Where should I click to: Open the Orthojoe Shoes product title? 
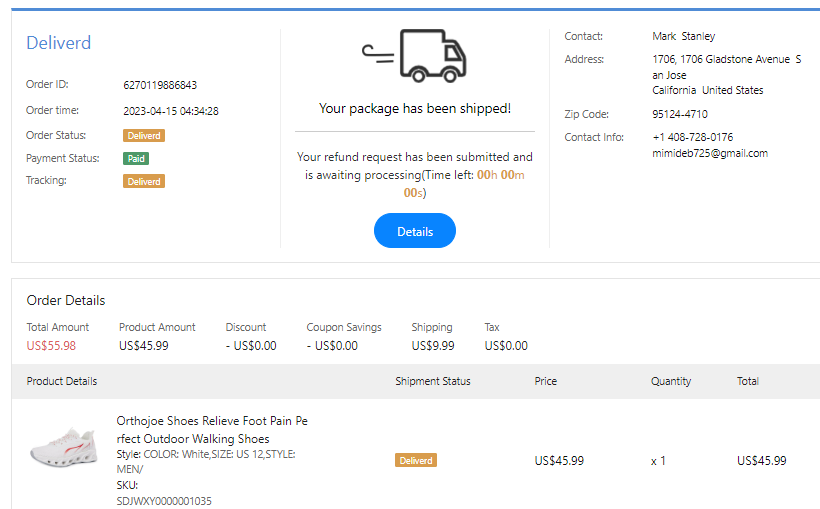[x=212, y=430]
